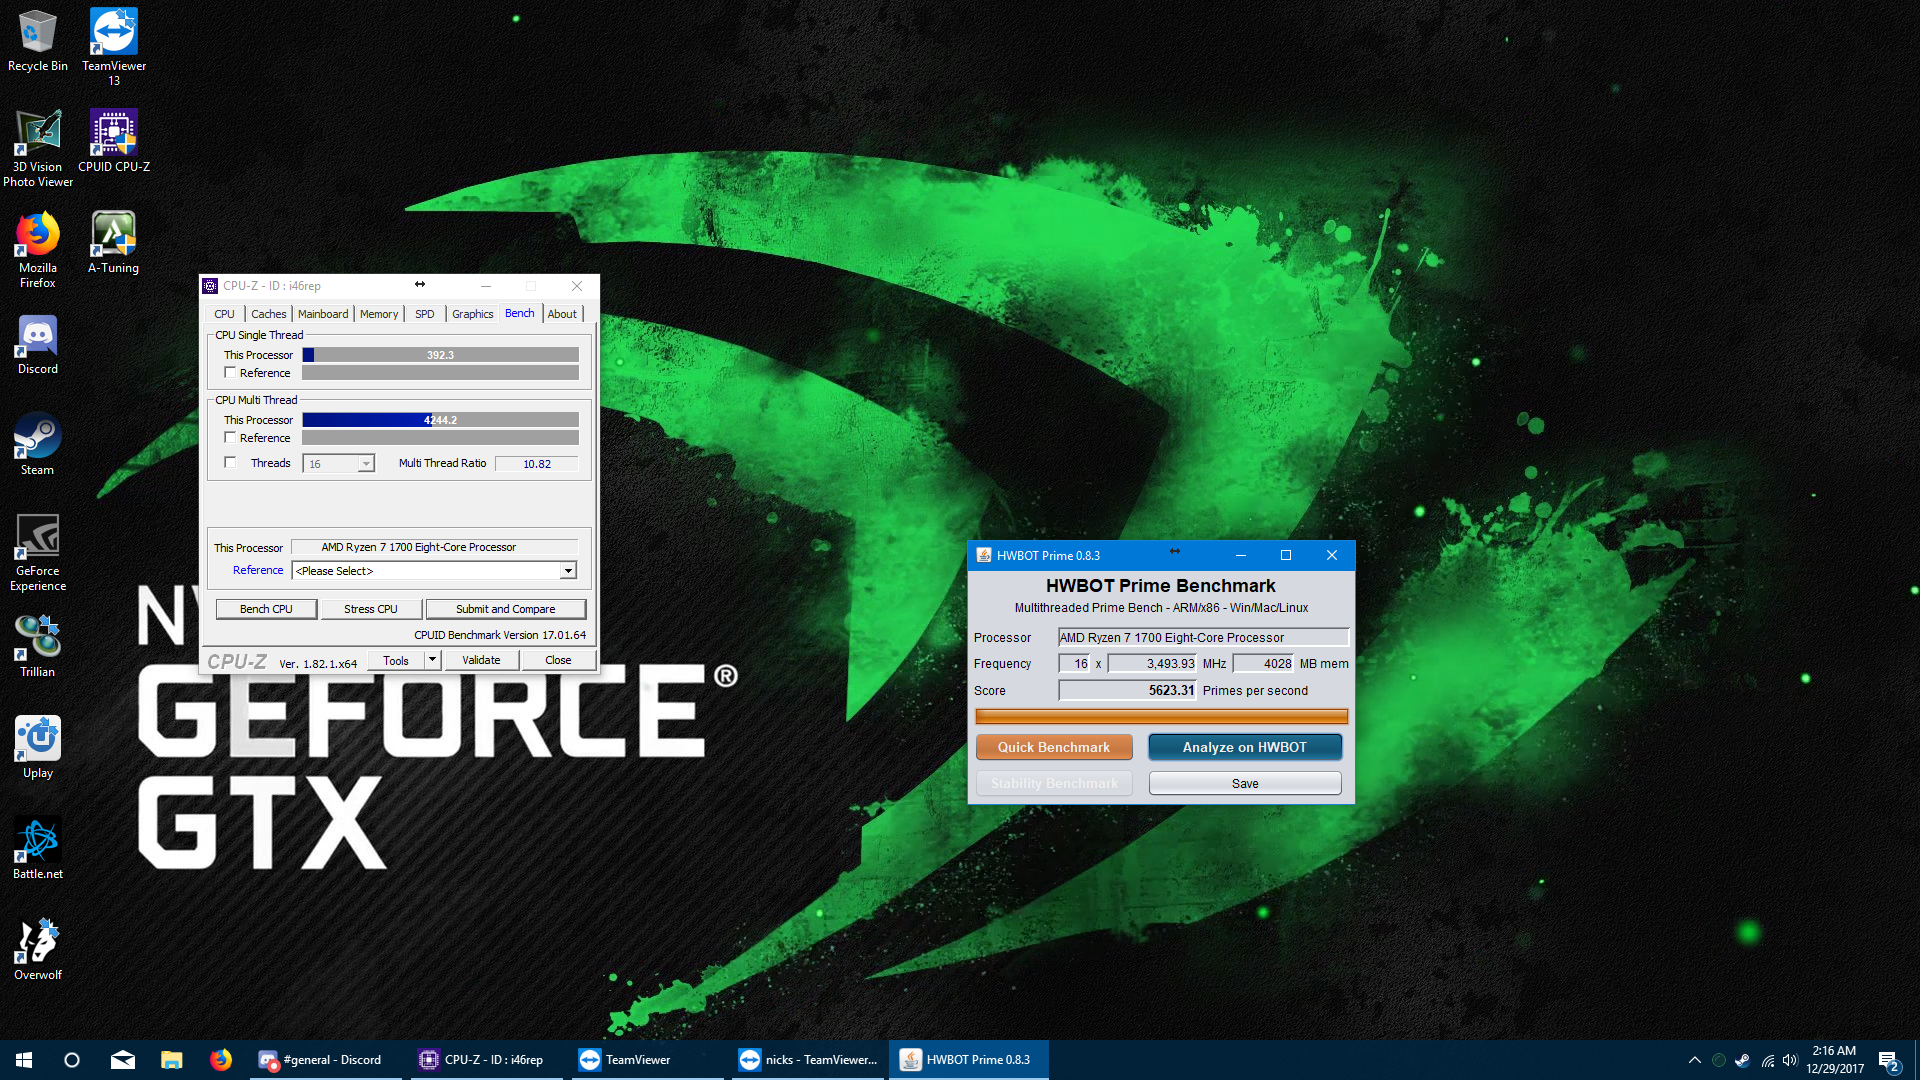Open Overwolf desktop shortcut
This screenshot has height=1080, width=1920.
point(38,950)
